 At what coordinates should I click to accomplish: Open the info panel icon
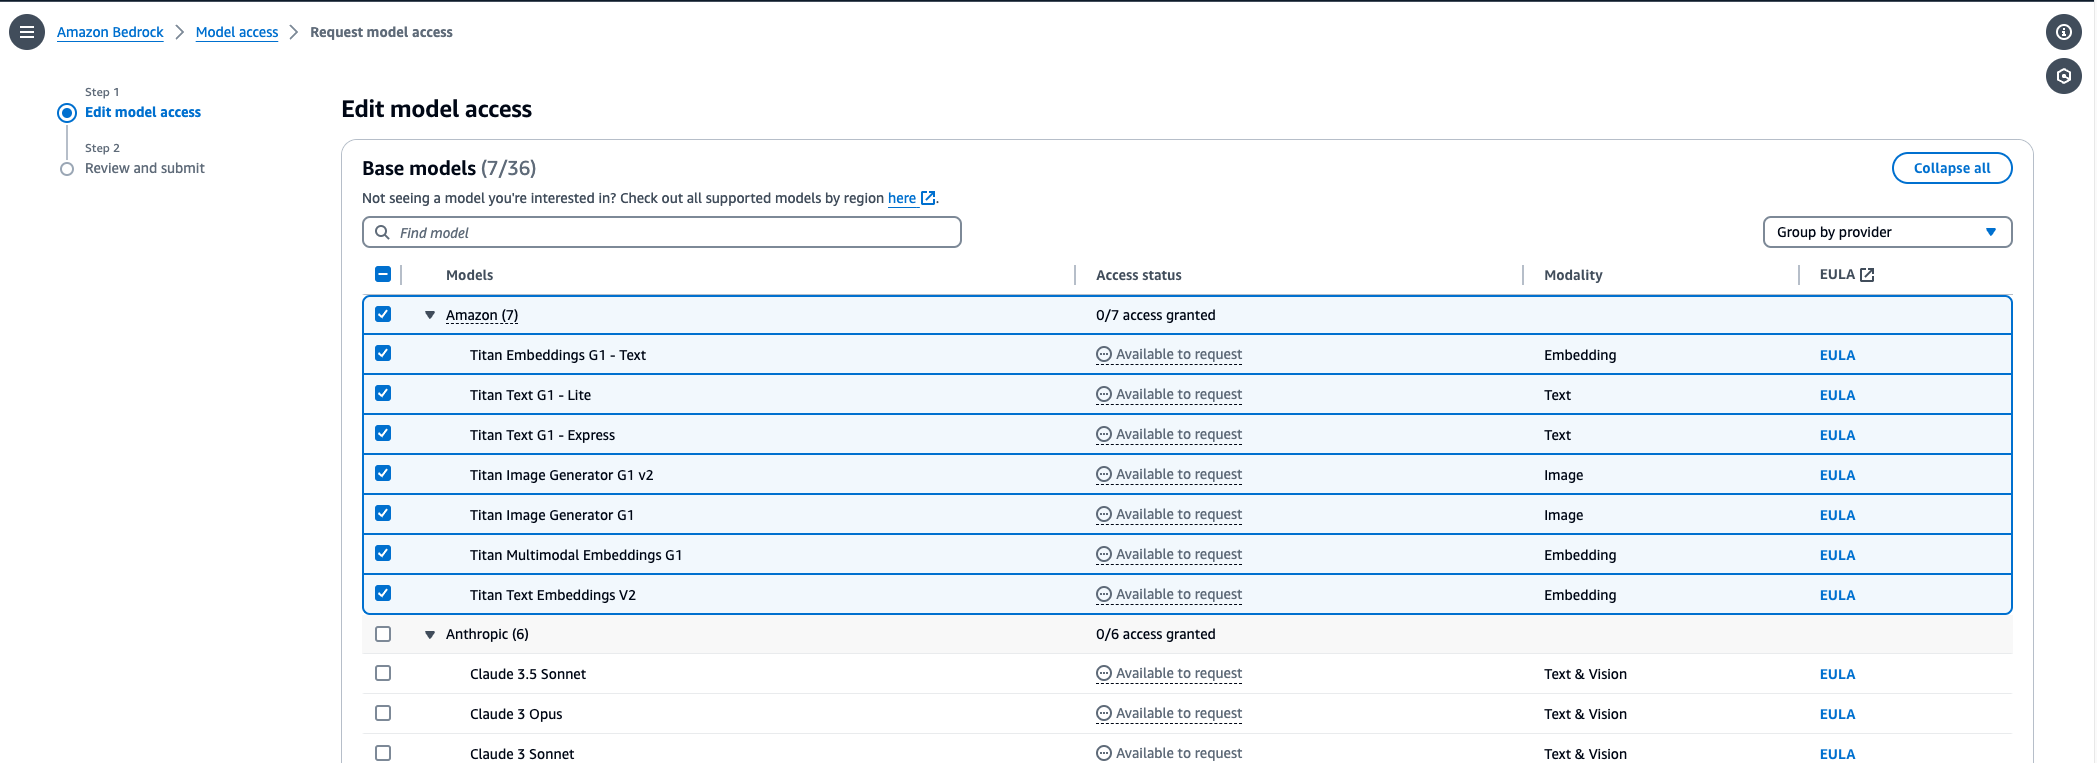coord(2063,32)
